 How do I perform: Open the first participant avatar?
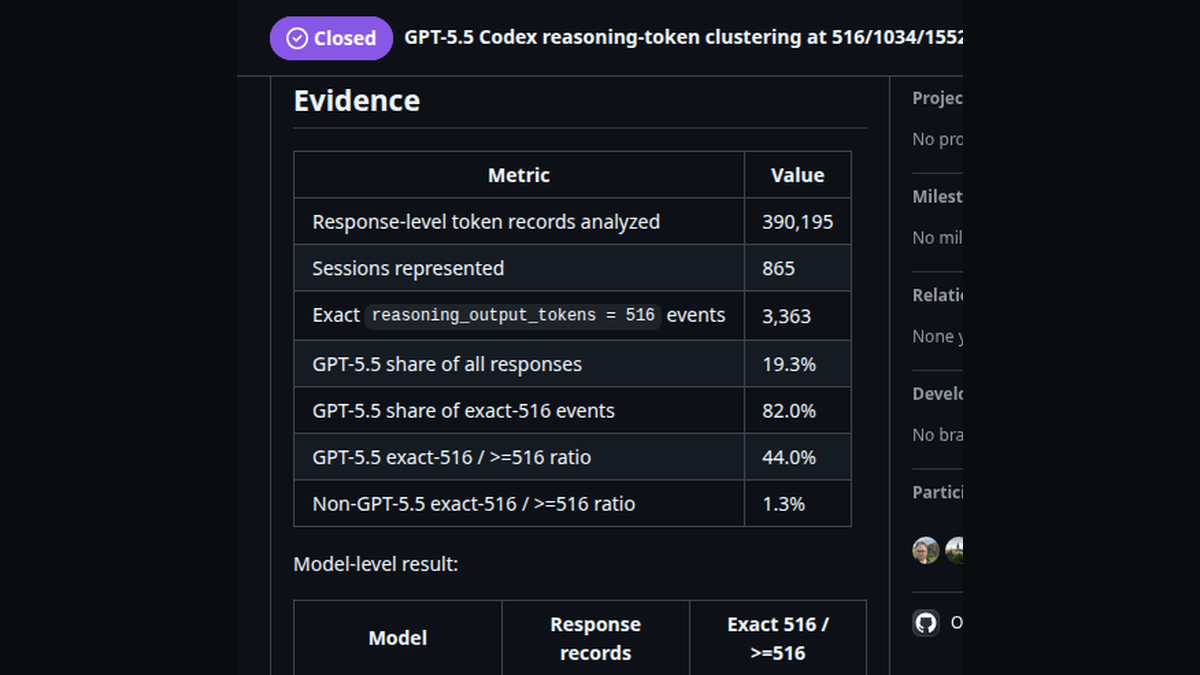coord(926,551)
